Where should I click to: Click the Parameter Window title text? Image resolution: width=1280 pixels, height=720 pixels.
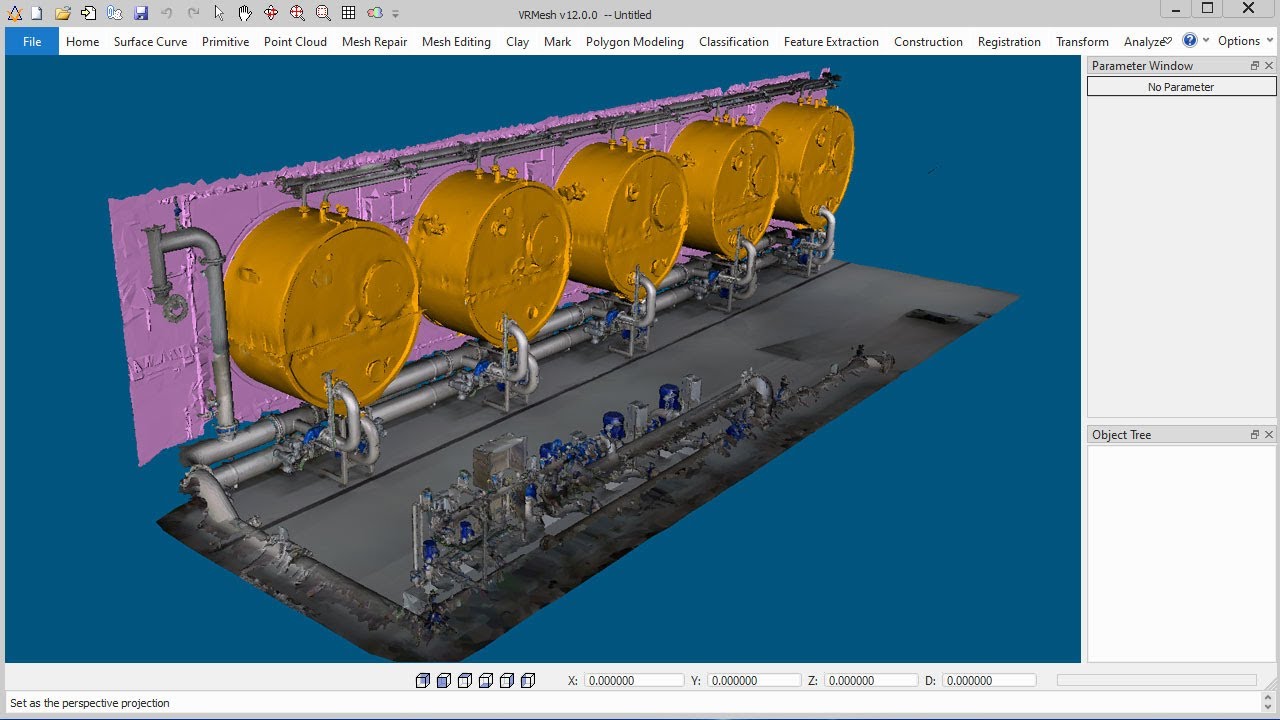(x=1142, y=66)
